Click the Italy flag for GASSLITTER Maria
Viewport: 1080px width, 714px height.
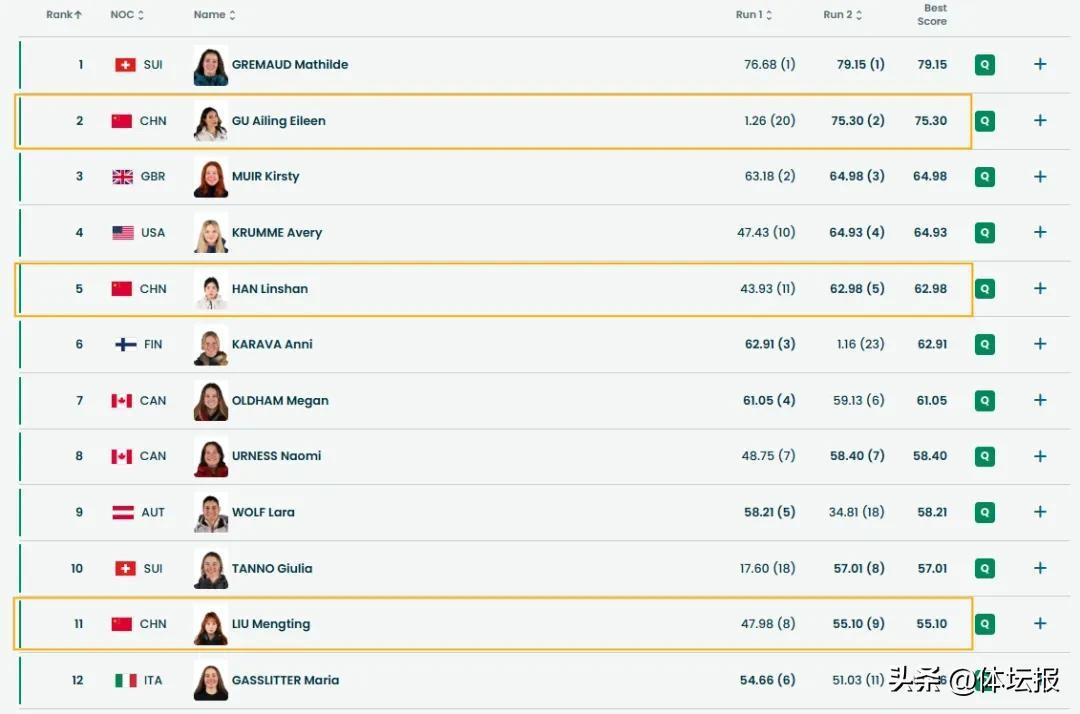click(x=125, y=681)
